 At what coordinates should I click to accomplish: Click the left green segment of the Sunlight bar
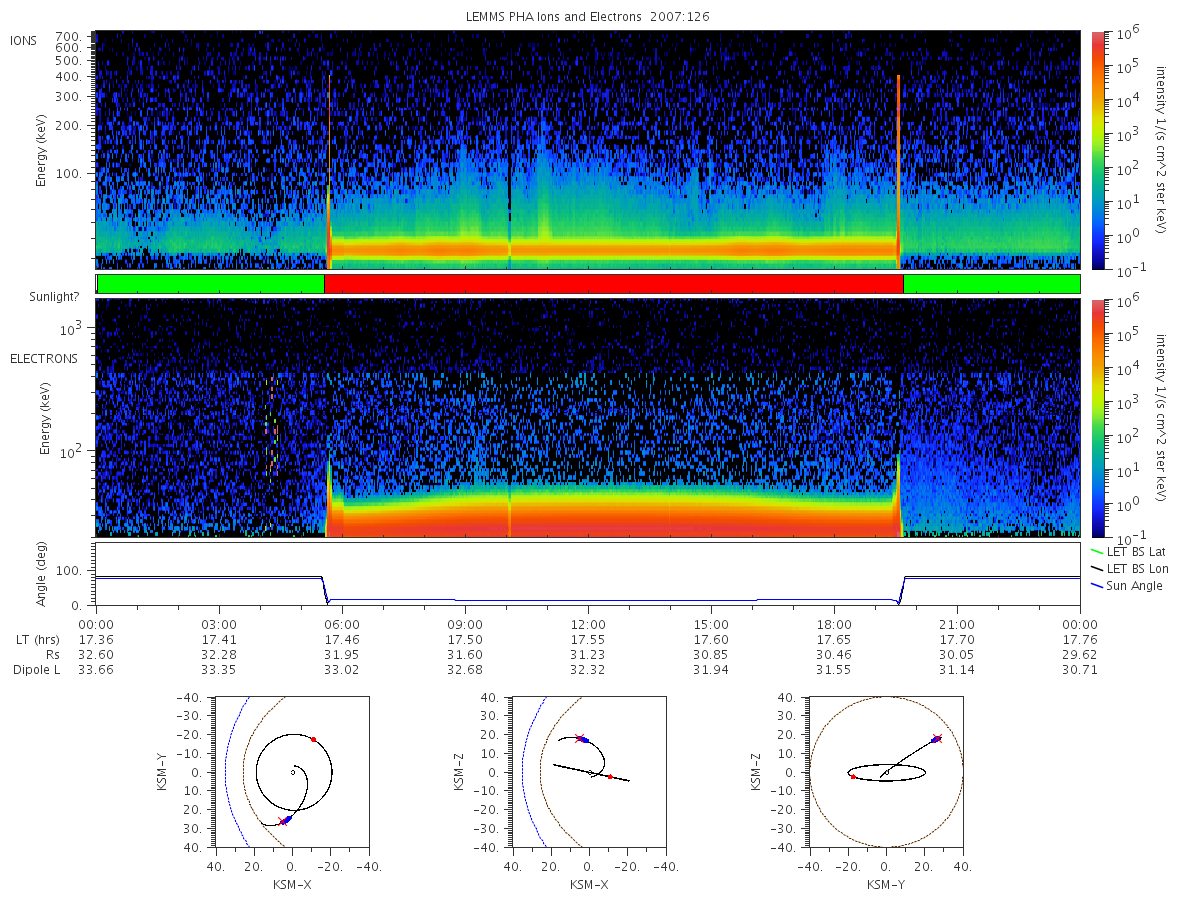[x=211, y=284]
